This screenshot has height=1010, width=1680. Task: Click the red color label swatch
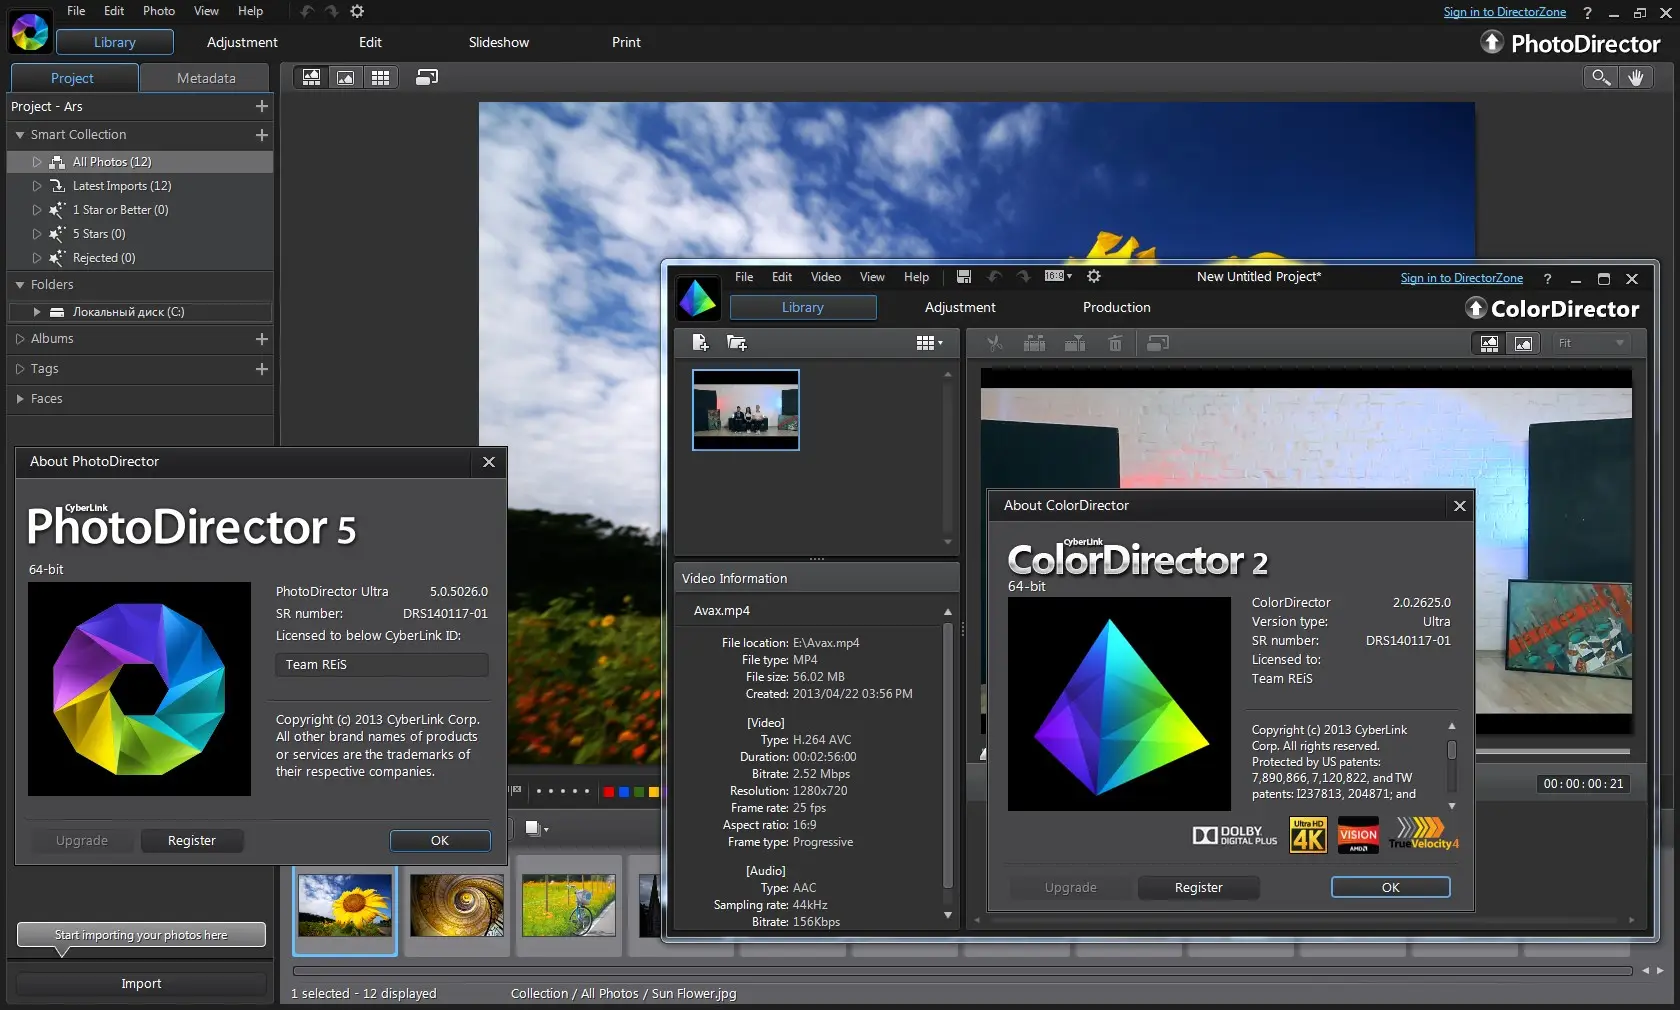(609, 792)
